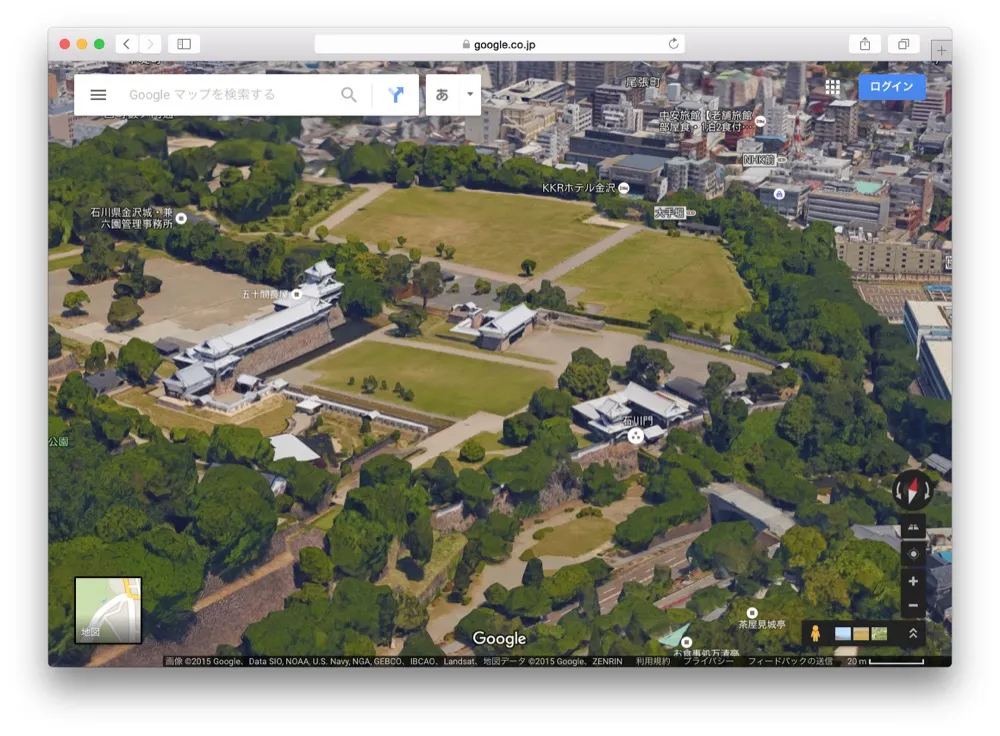Screen dimensions: 1000x736
Task: Click the プライバシー link in the footer
Action: 712,661
